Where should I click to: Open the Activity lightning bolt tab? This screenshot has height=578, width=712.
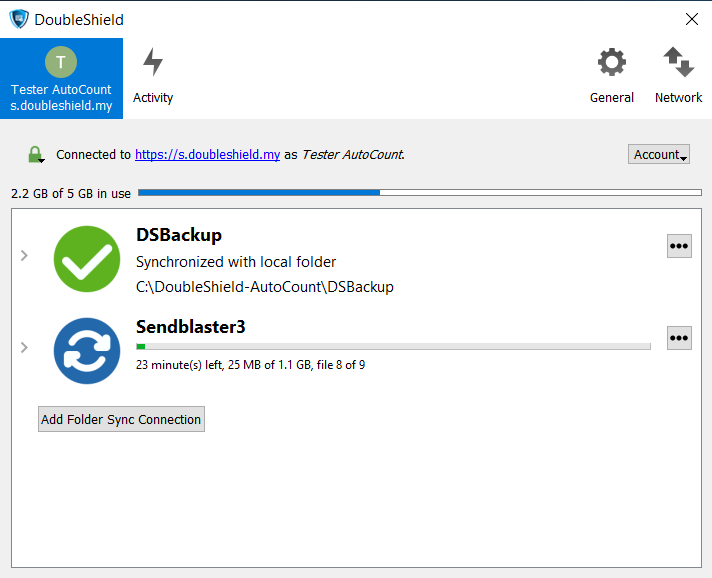pyautogui.click(x=153, y=78)
